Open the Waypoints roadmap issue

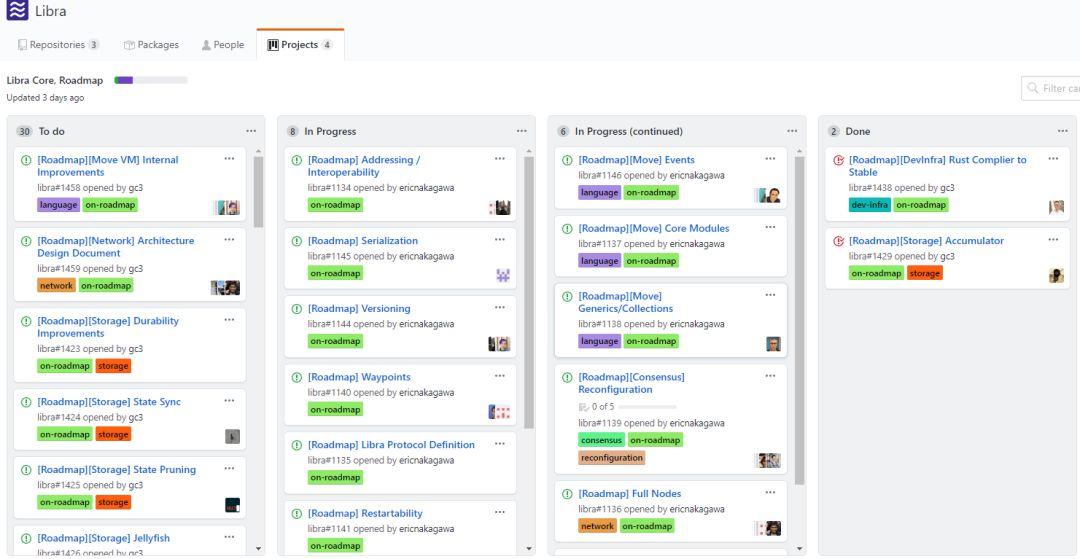click(359, 377)
